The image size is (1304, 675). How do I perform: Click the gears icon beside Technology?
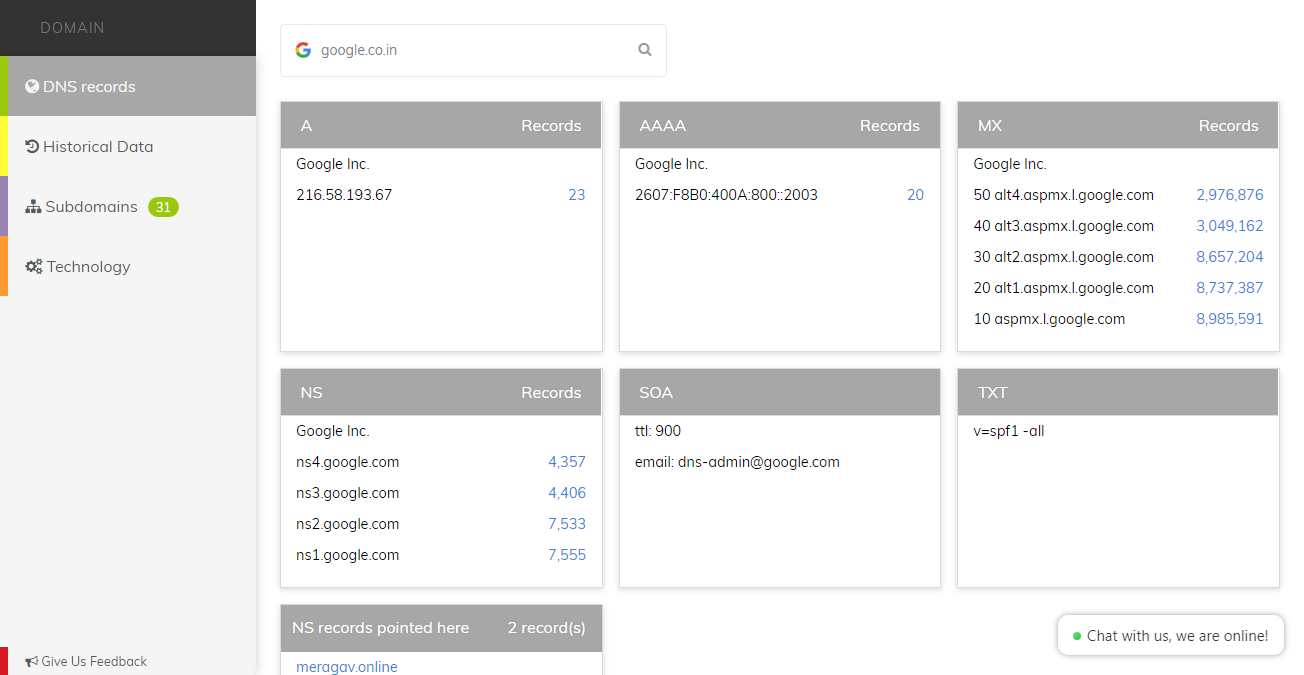[34, 267]
